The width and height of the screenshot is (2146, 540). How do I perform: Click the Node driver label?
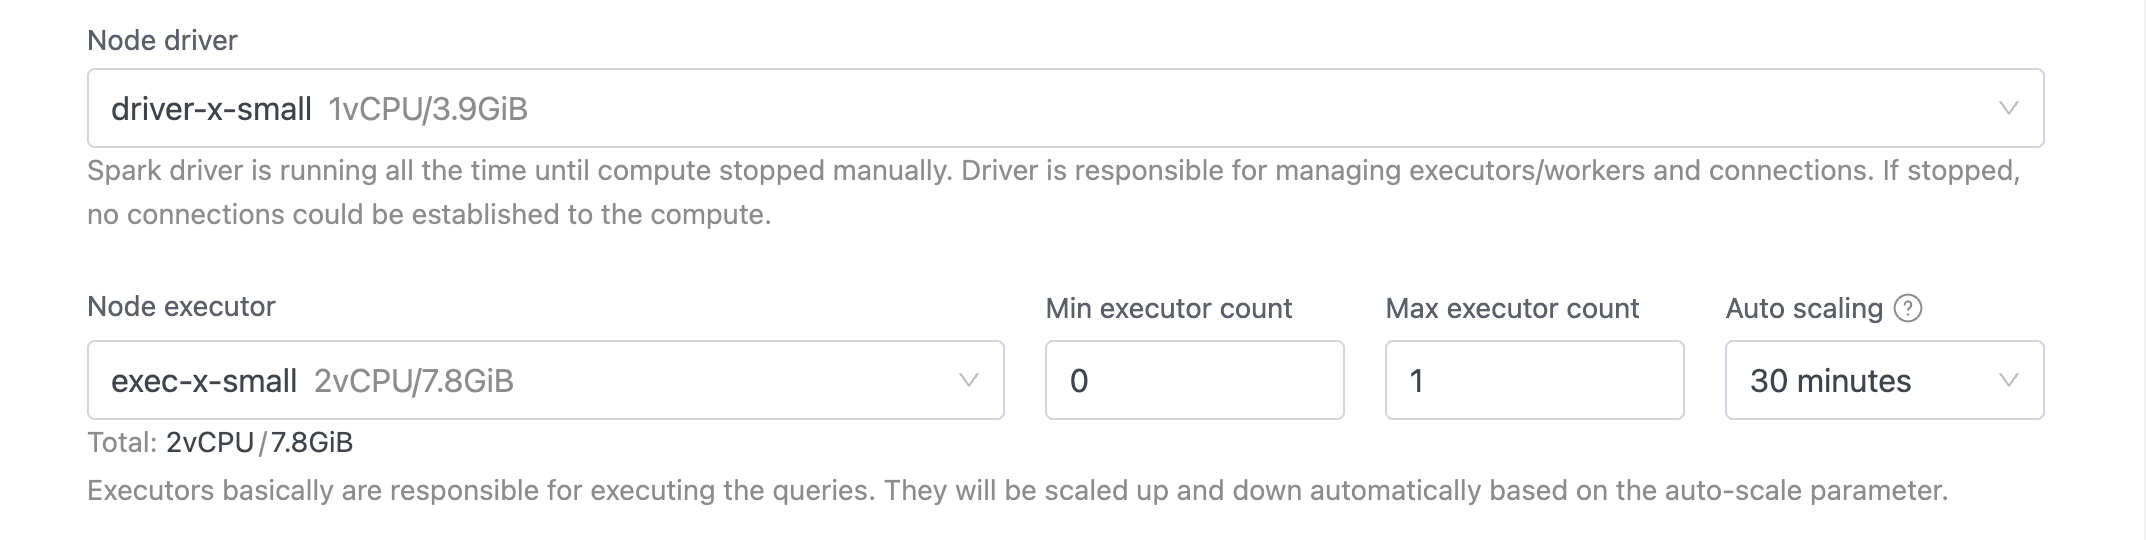[x=162, y=40]
